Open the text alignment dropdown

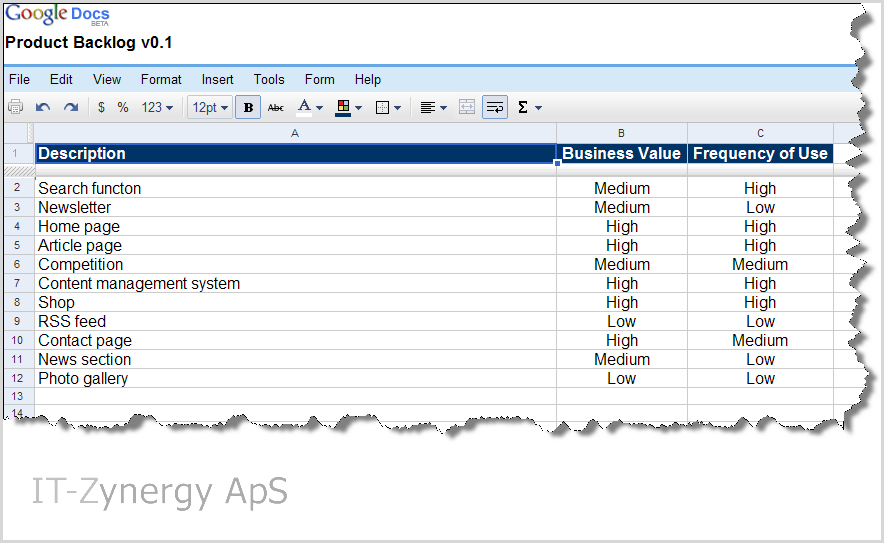(x=434, y=107)
